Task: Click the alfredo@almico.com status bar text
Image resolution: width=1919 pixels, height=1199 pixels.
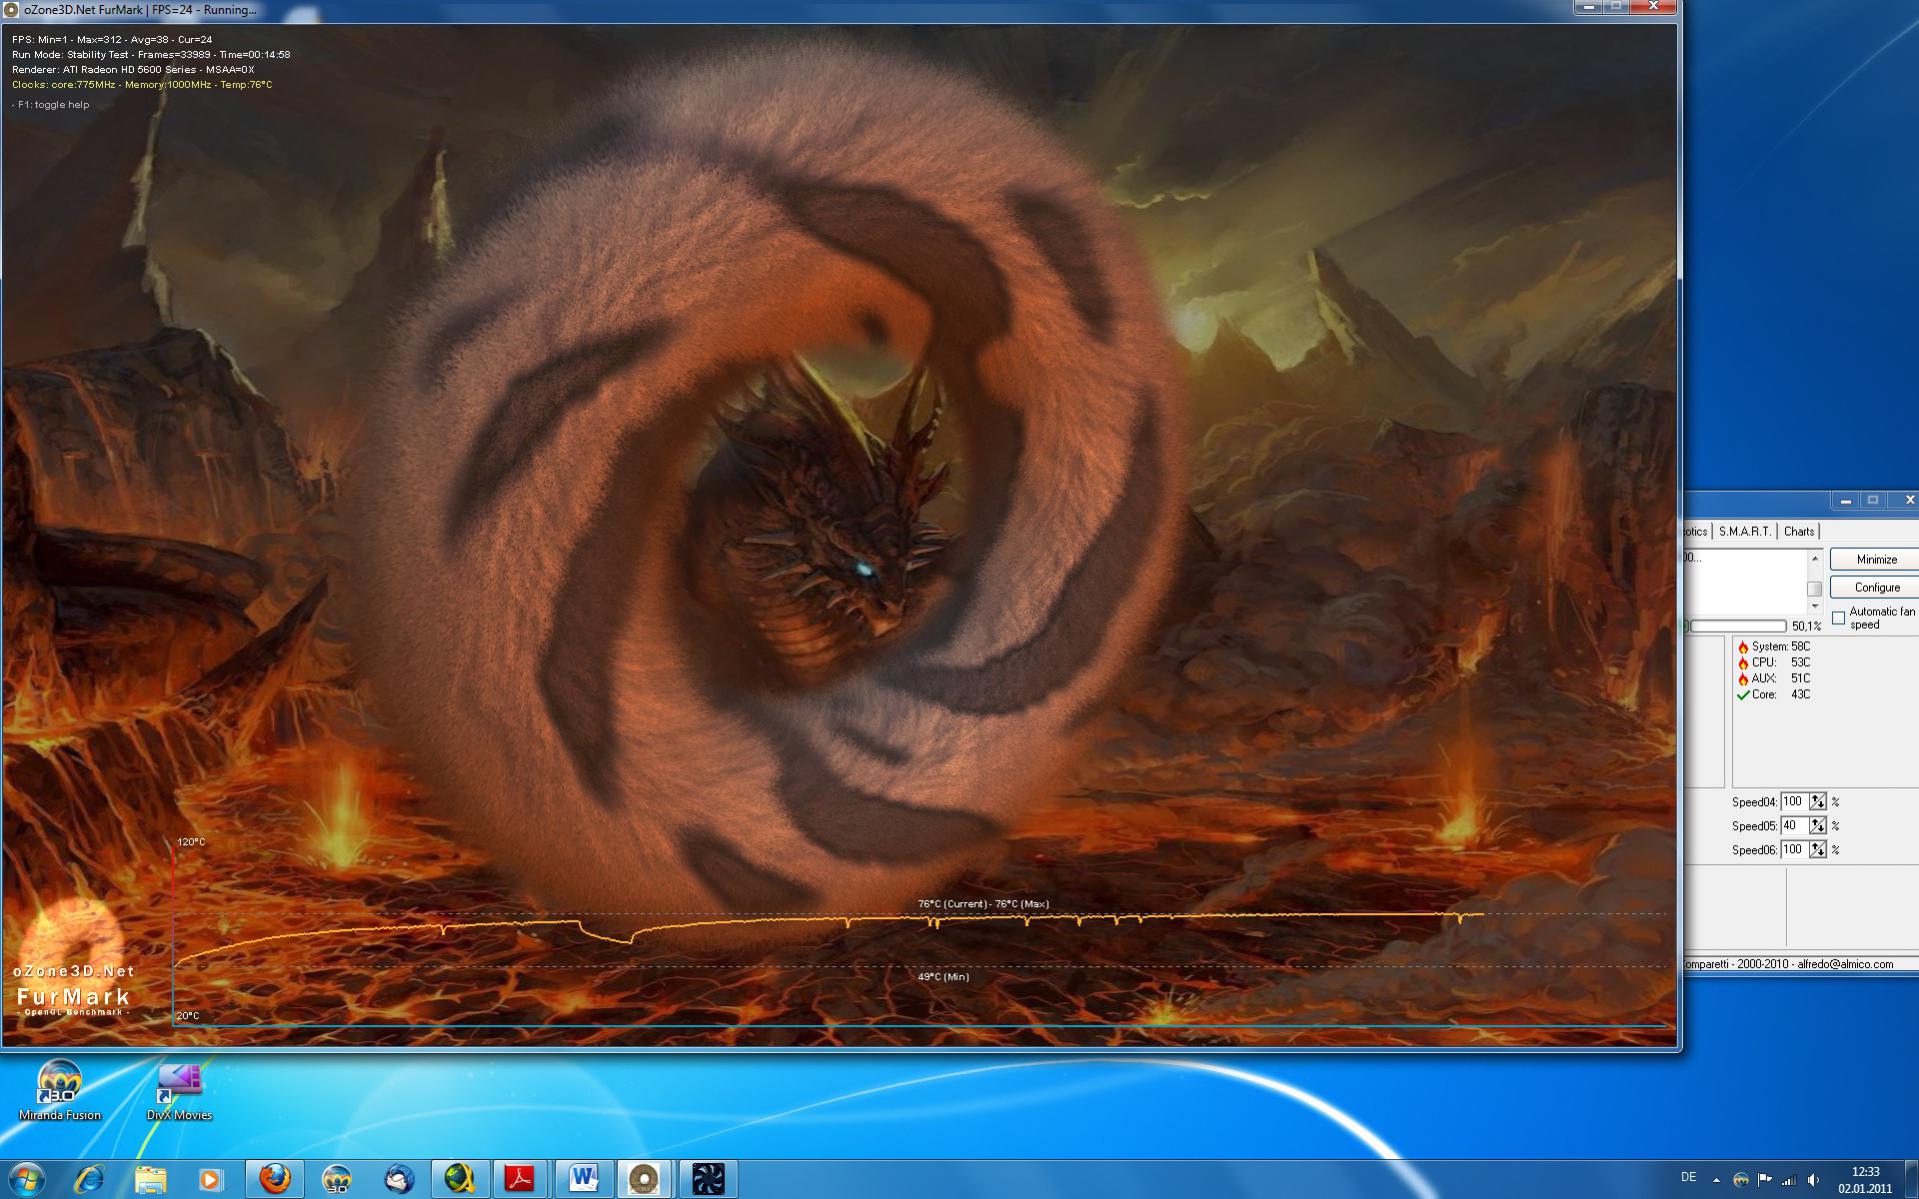Action: [1845, 964]
